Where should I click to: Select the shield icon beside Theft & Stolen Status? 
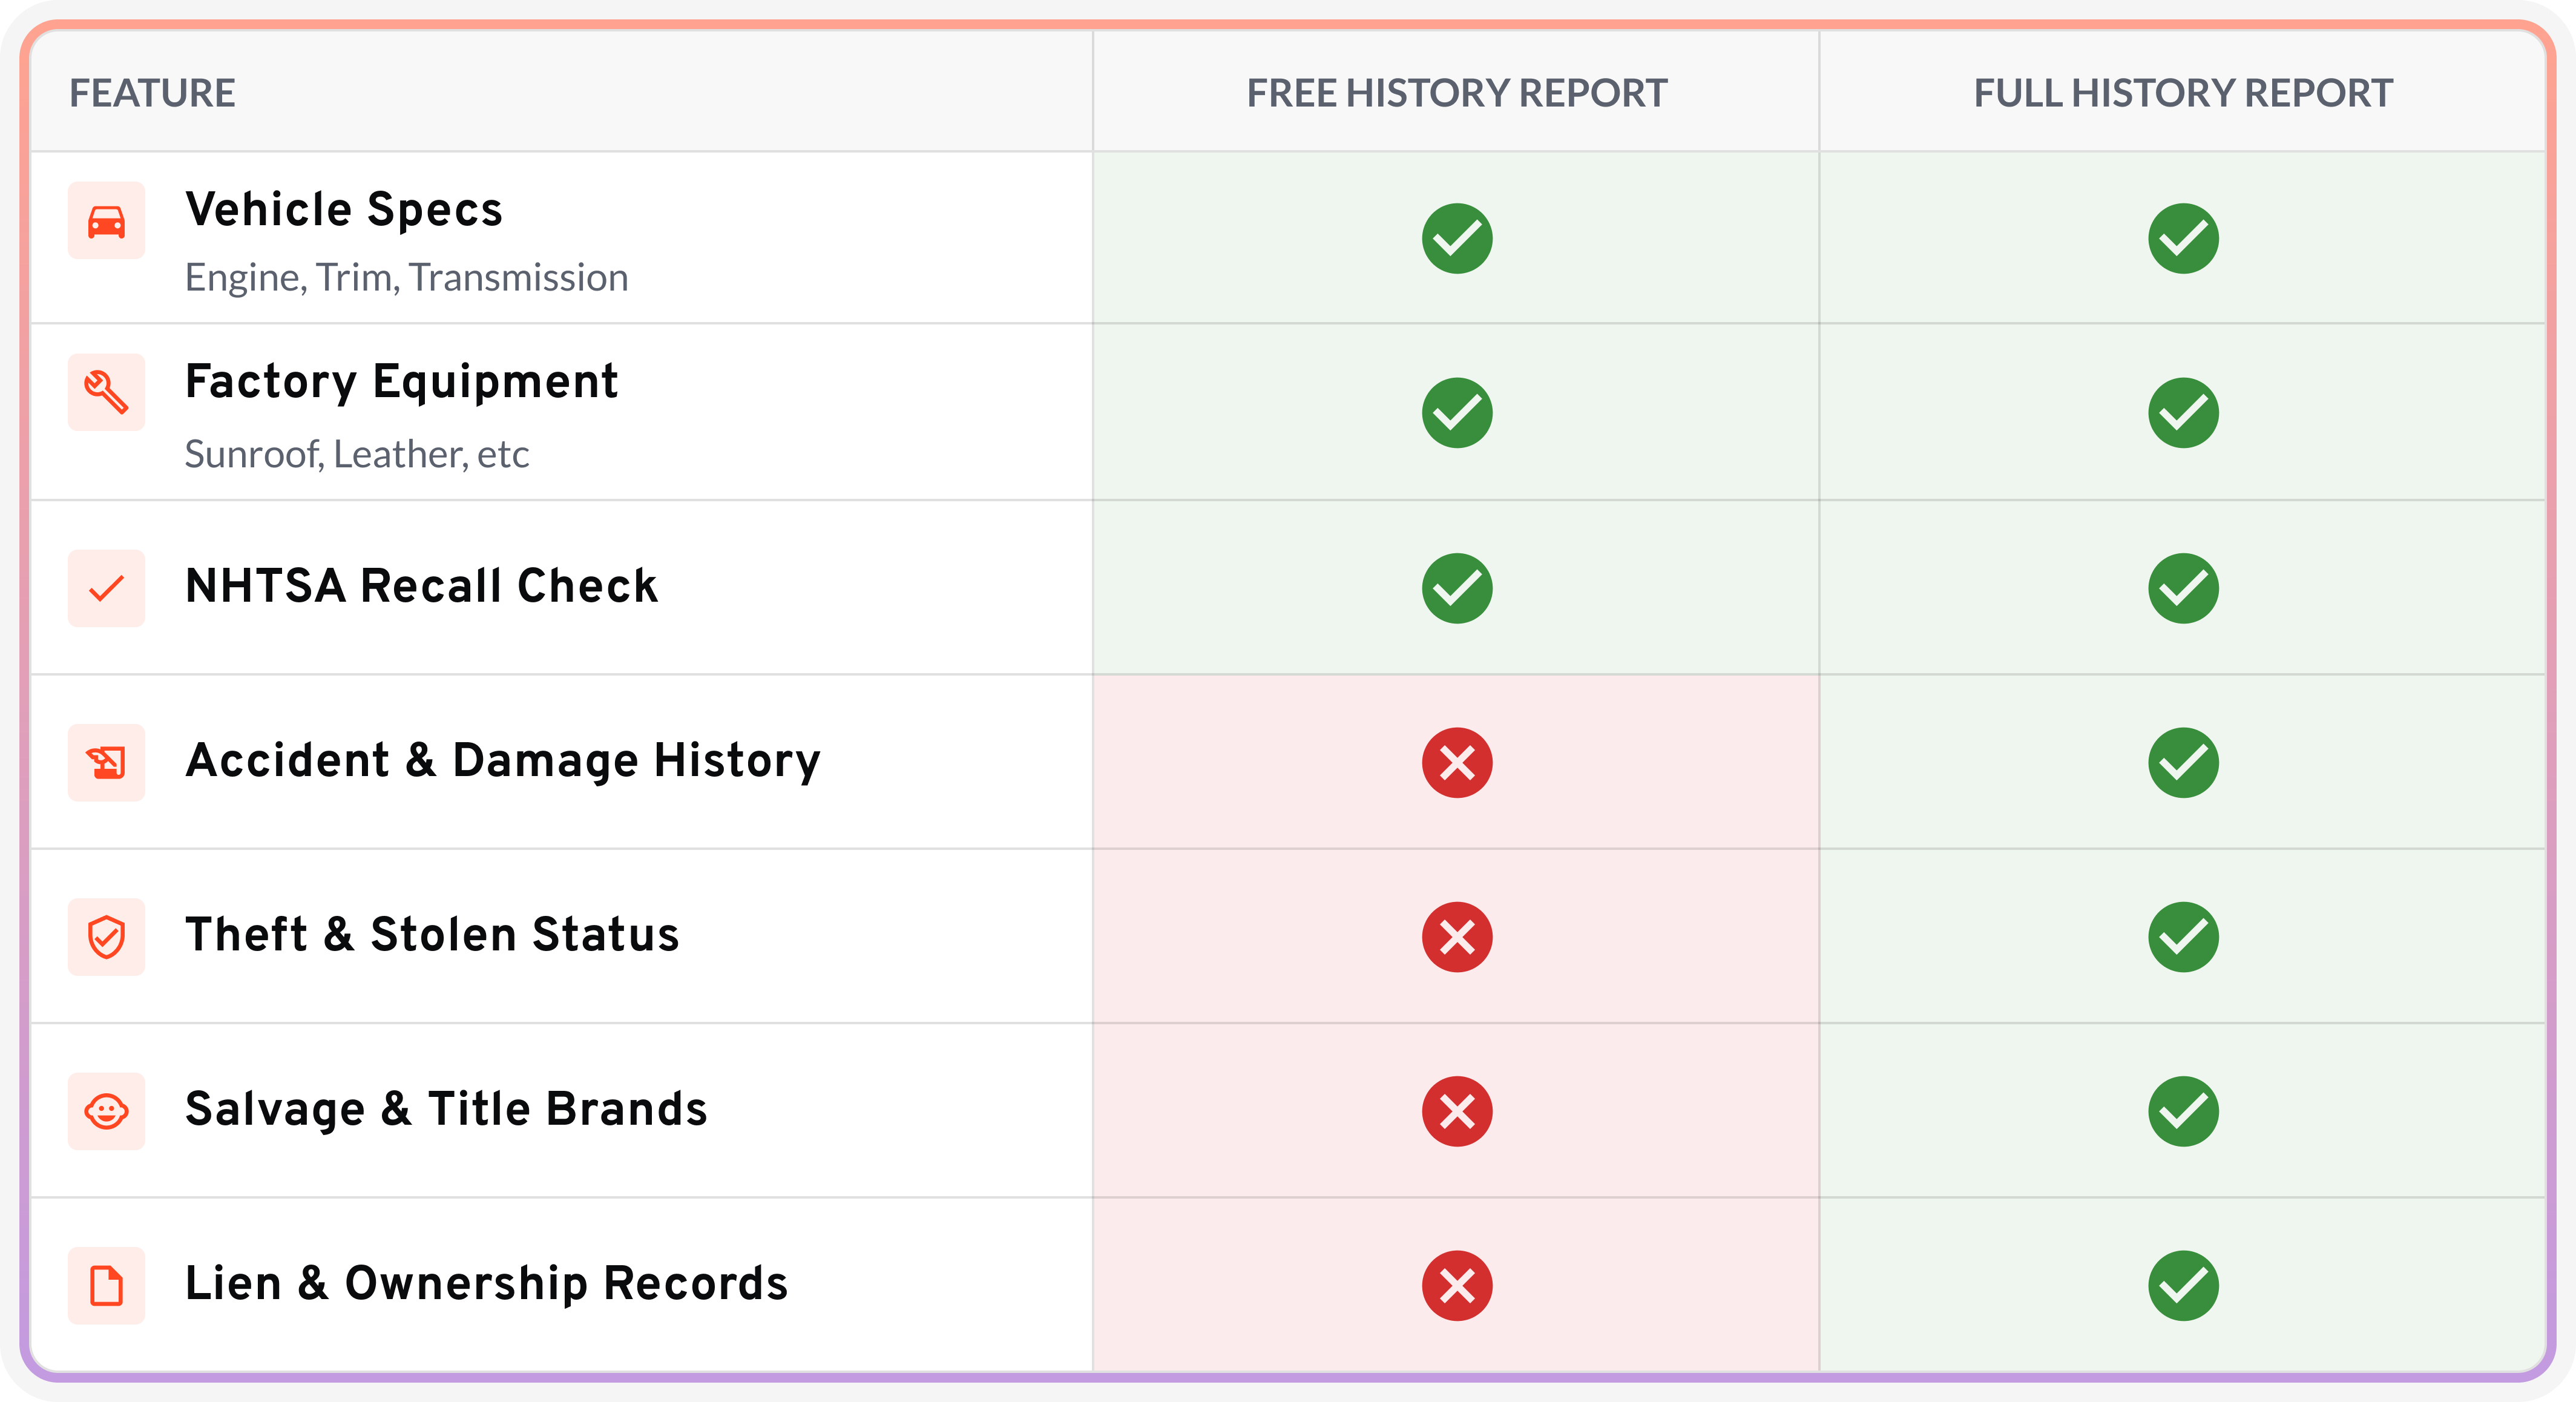106,937
